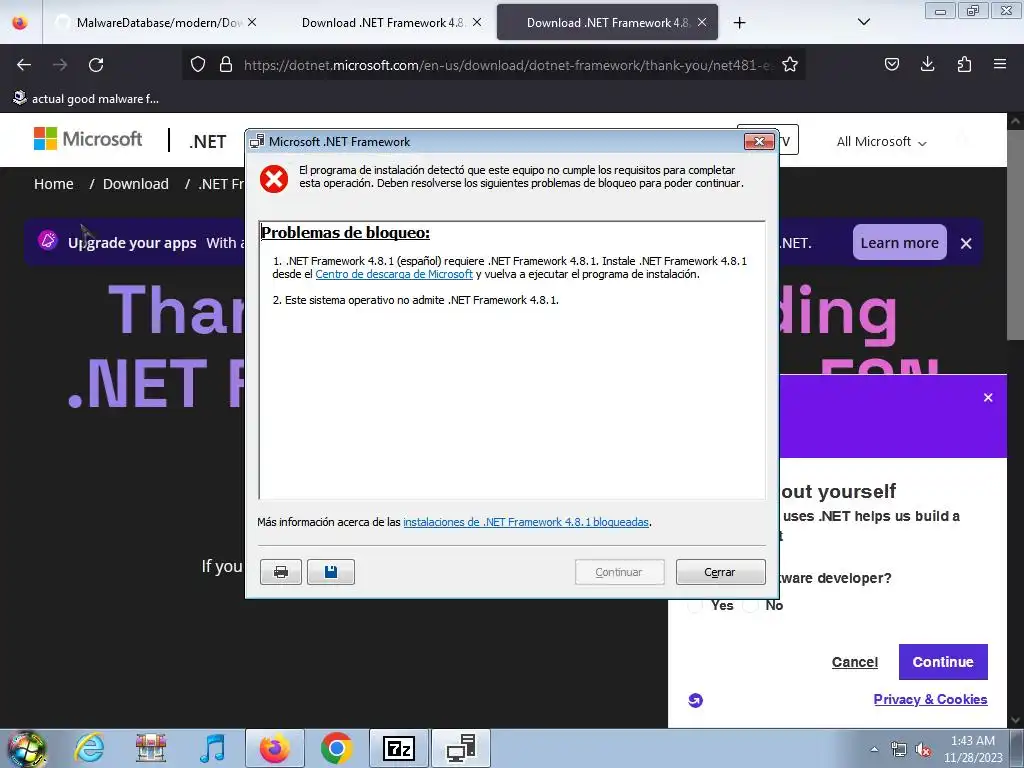The image size is (1024, 768).
Task: Click the page vertical scrollbar thumb
Action: (x=1016, y=236)
